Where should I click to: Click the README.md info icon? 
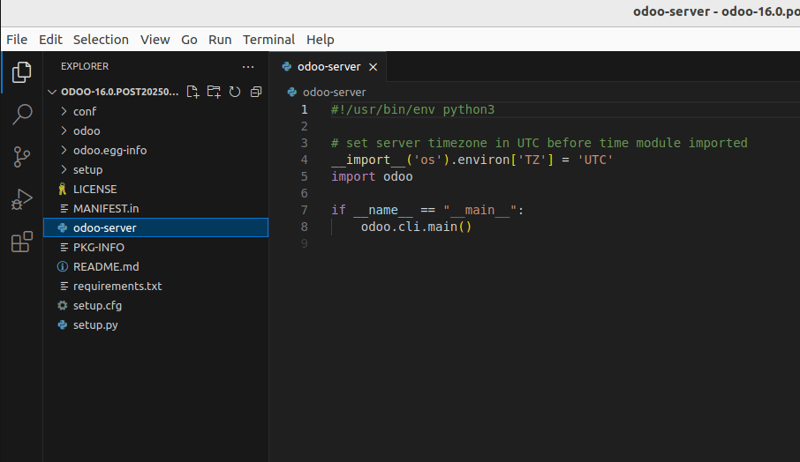click(62, 267)
